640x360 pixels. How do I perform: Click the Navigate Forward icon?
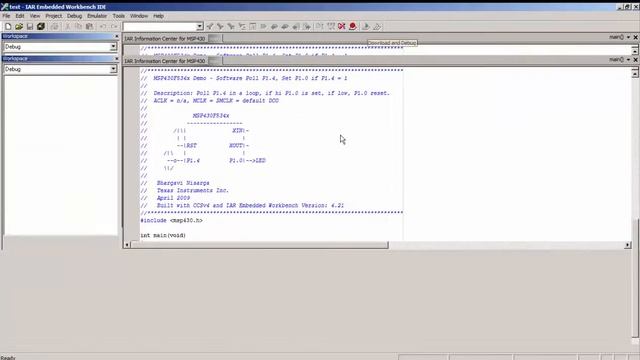[x=307, y=27]
